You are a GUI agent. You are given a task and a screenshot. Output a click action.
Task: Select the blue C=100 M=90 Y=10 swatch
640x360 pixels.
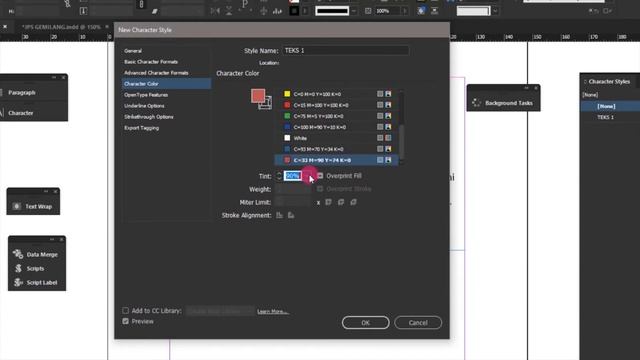337,127
